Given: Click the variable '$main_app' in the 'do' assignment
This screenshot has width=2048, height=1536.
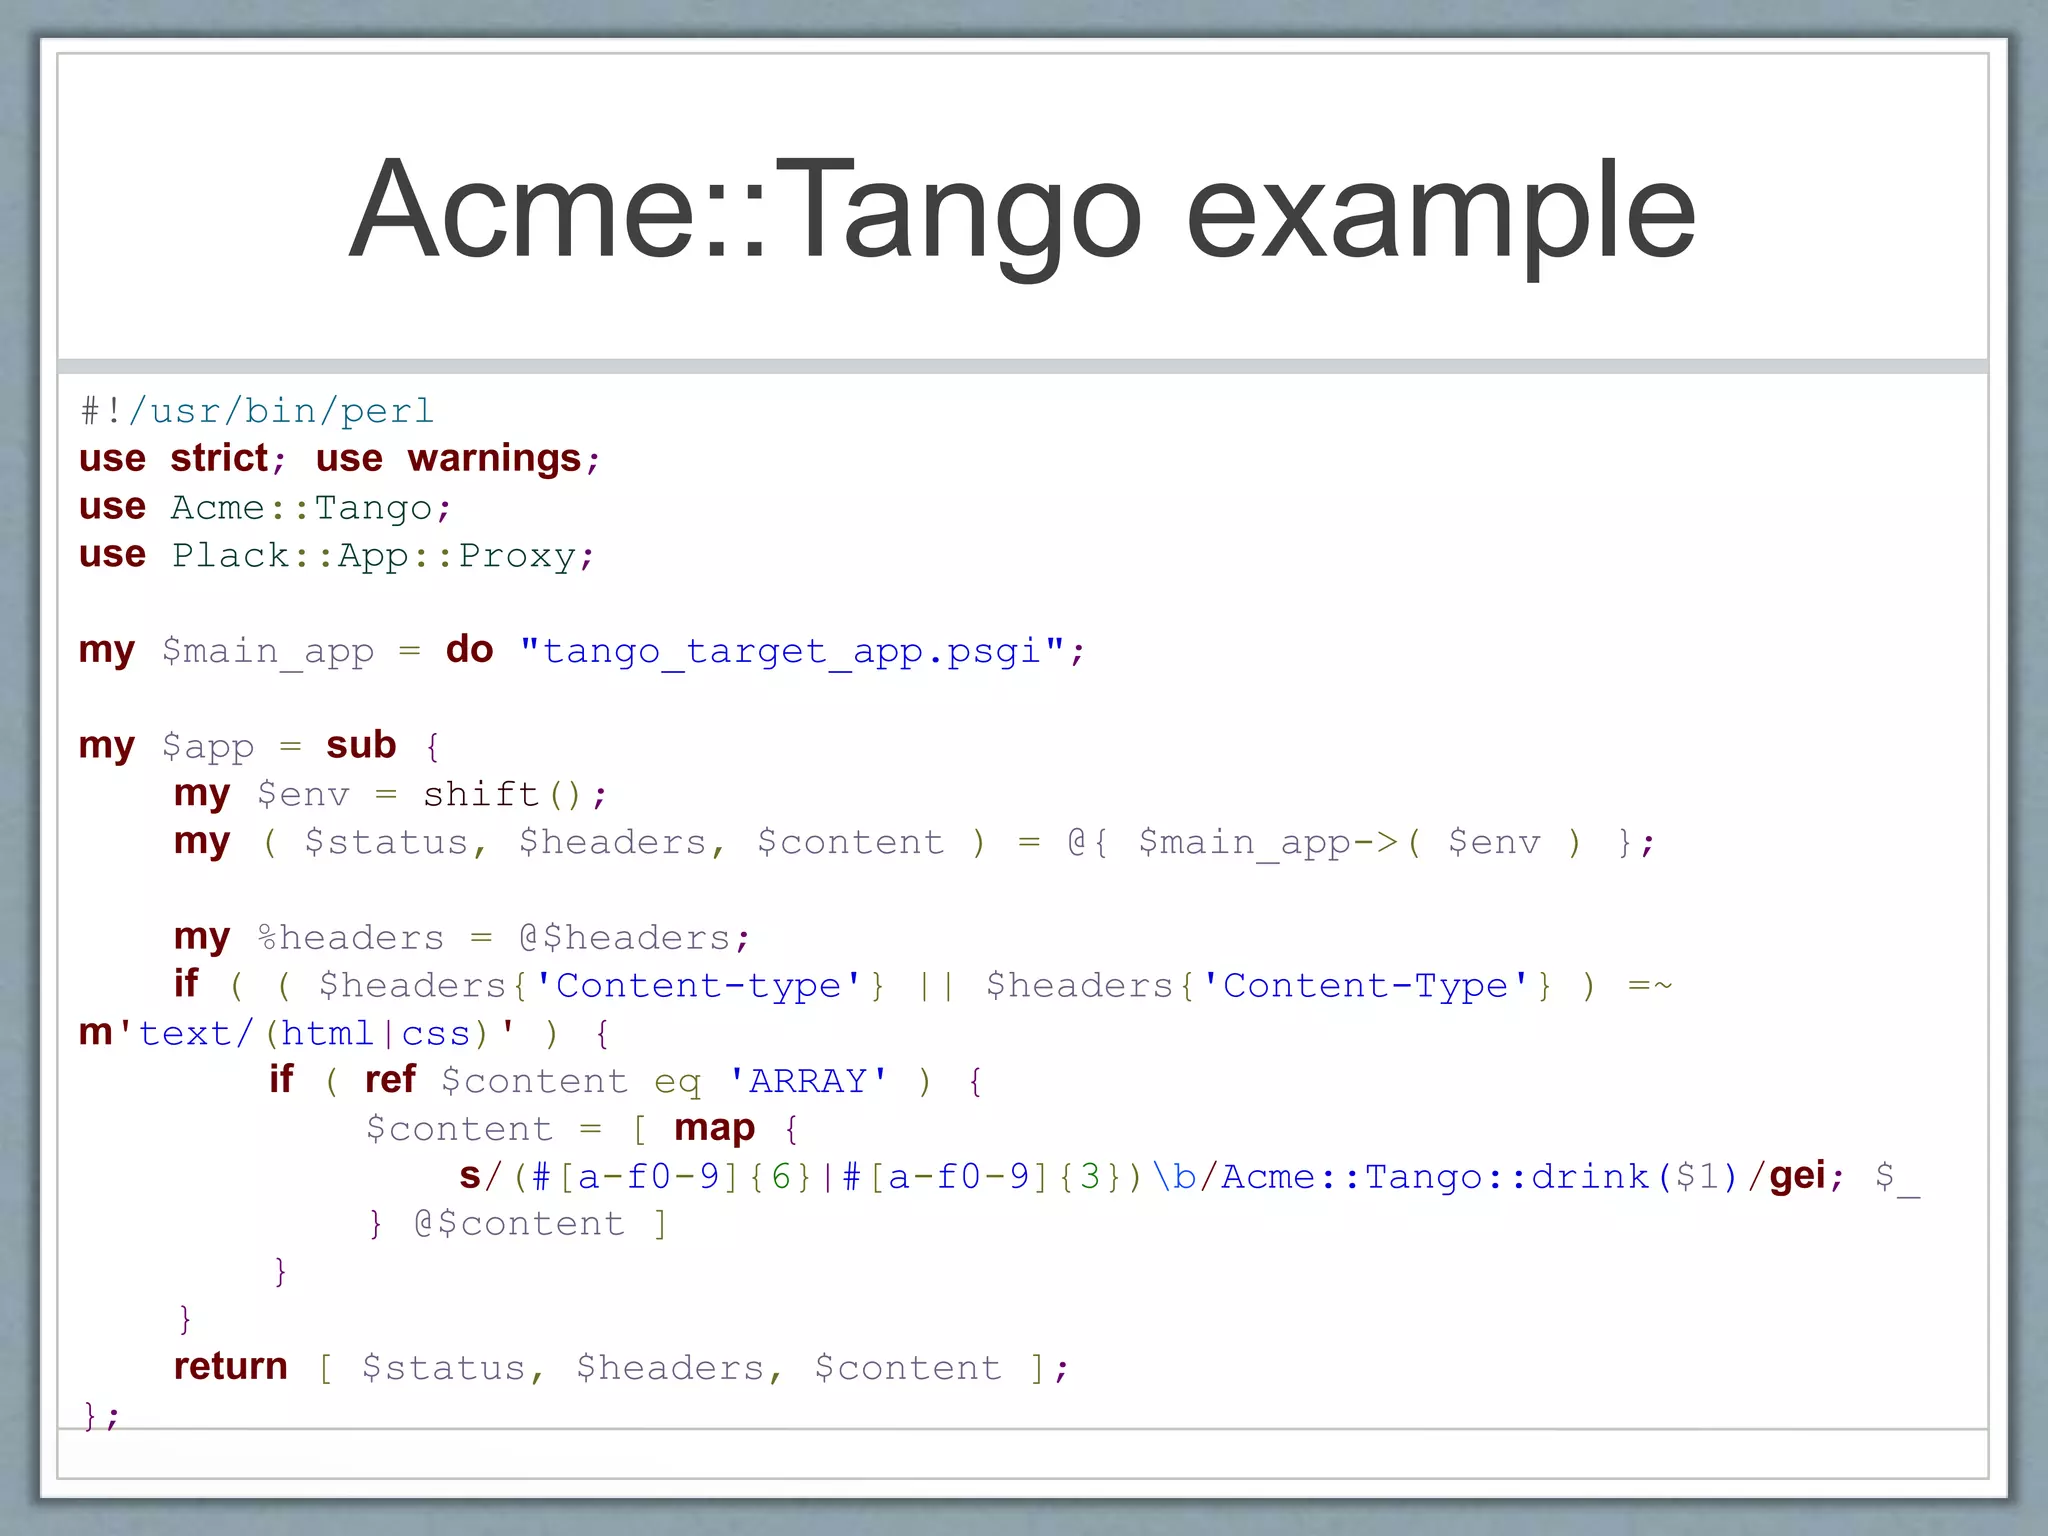Looking at the screenshot, I should (268, 651).
